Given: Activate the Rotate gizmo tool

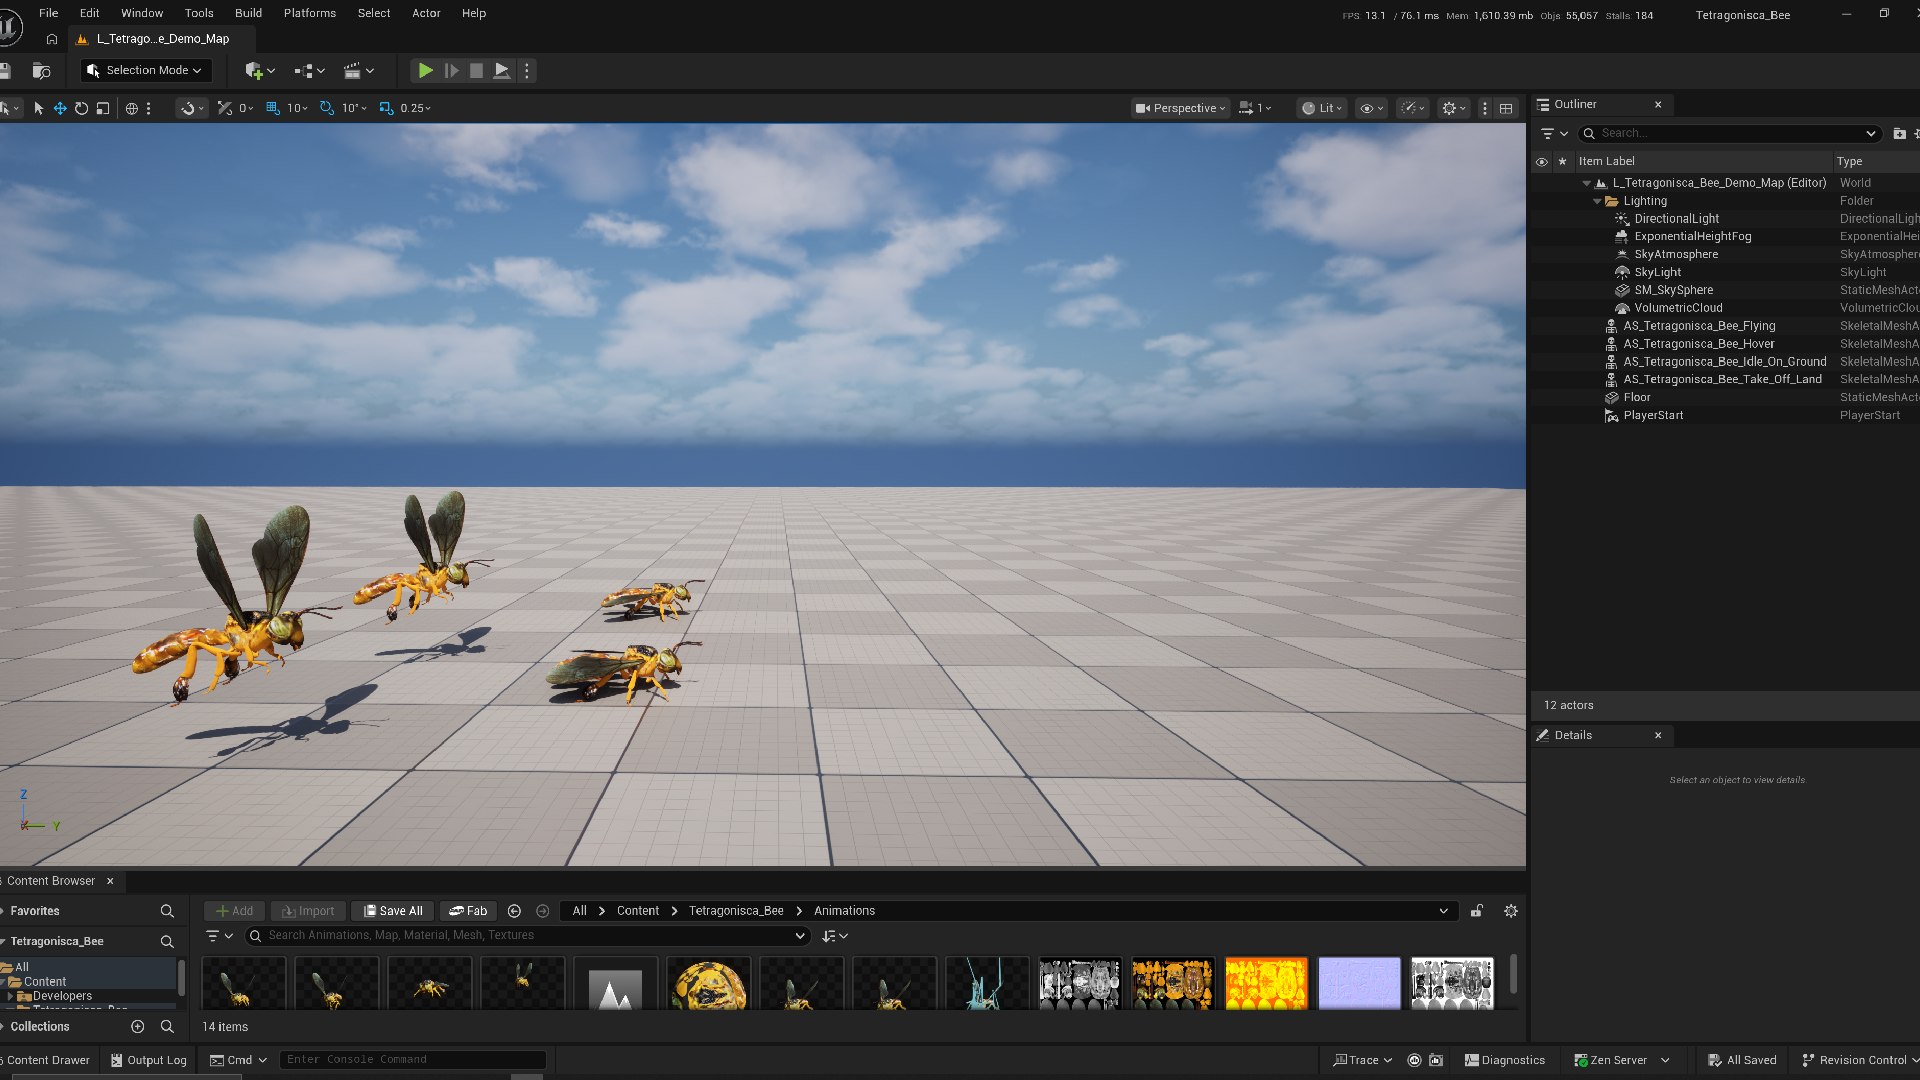Looking at the screenshot, I should tap(81, 108).
